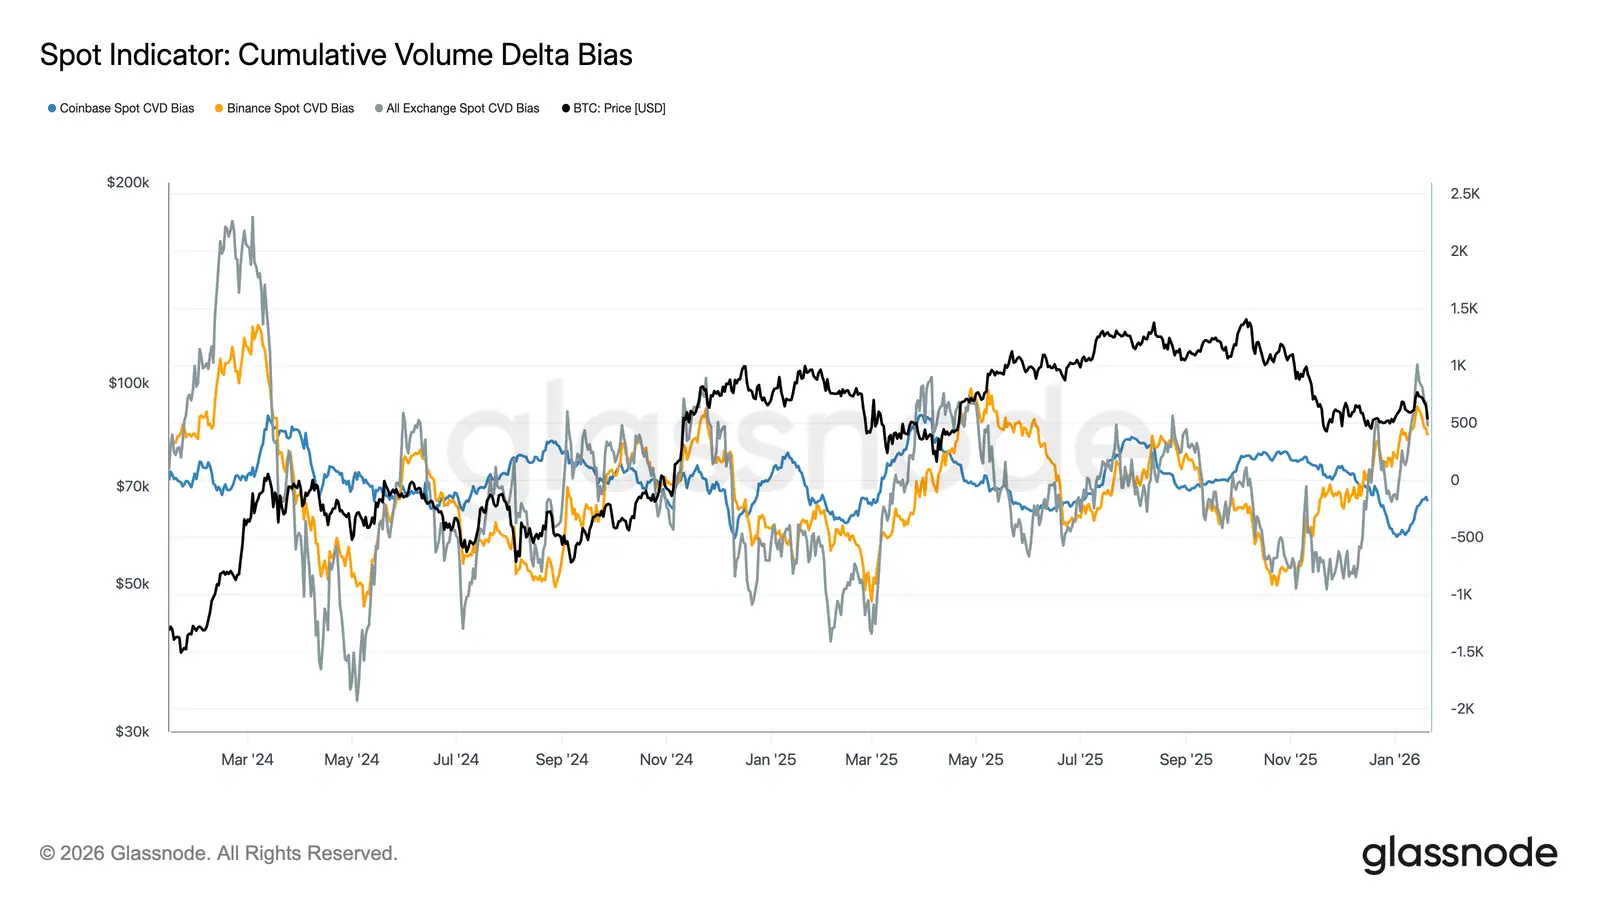
Task: Click the gray All Exchange legend dot
Action: coord(379,108)
